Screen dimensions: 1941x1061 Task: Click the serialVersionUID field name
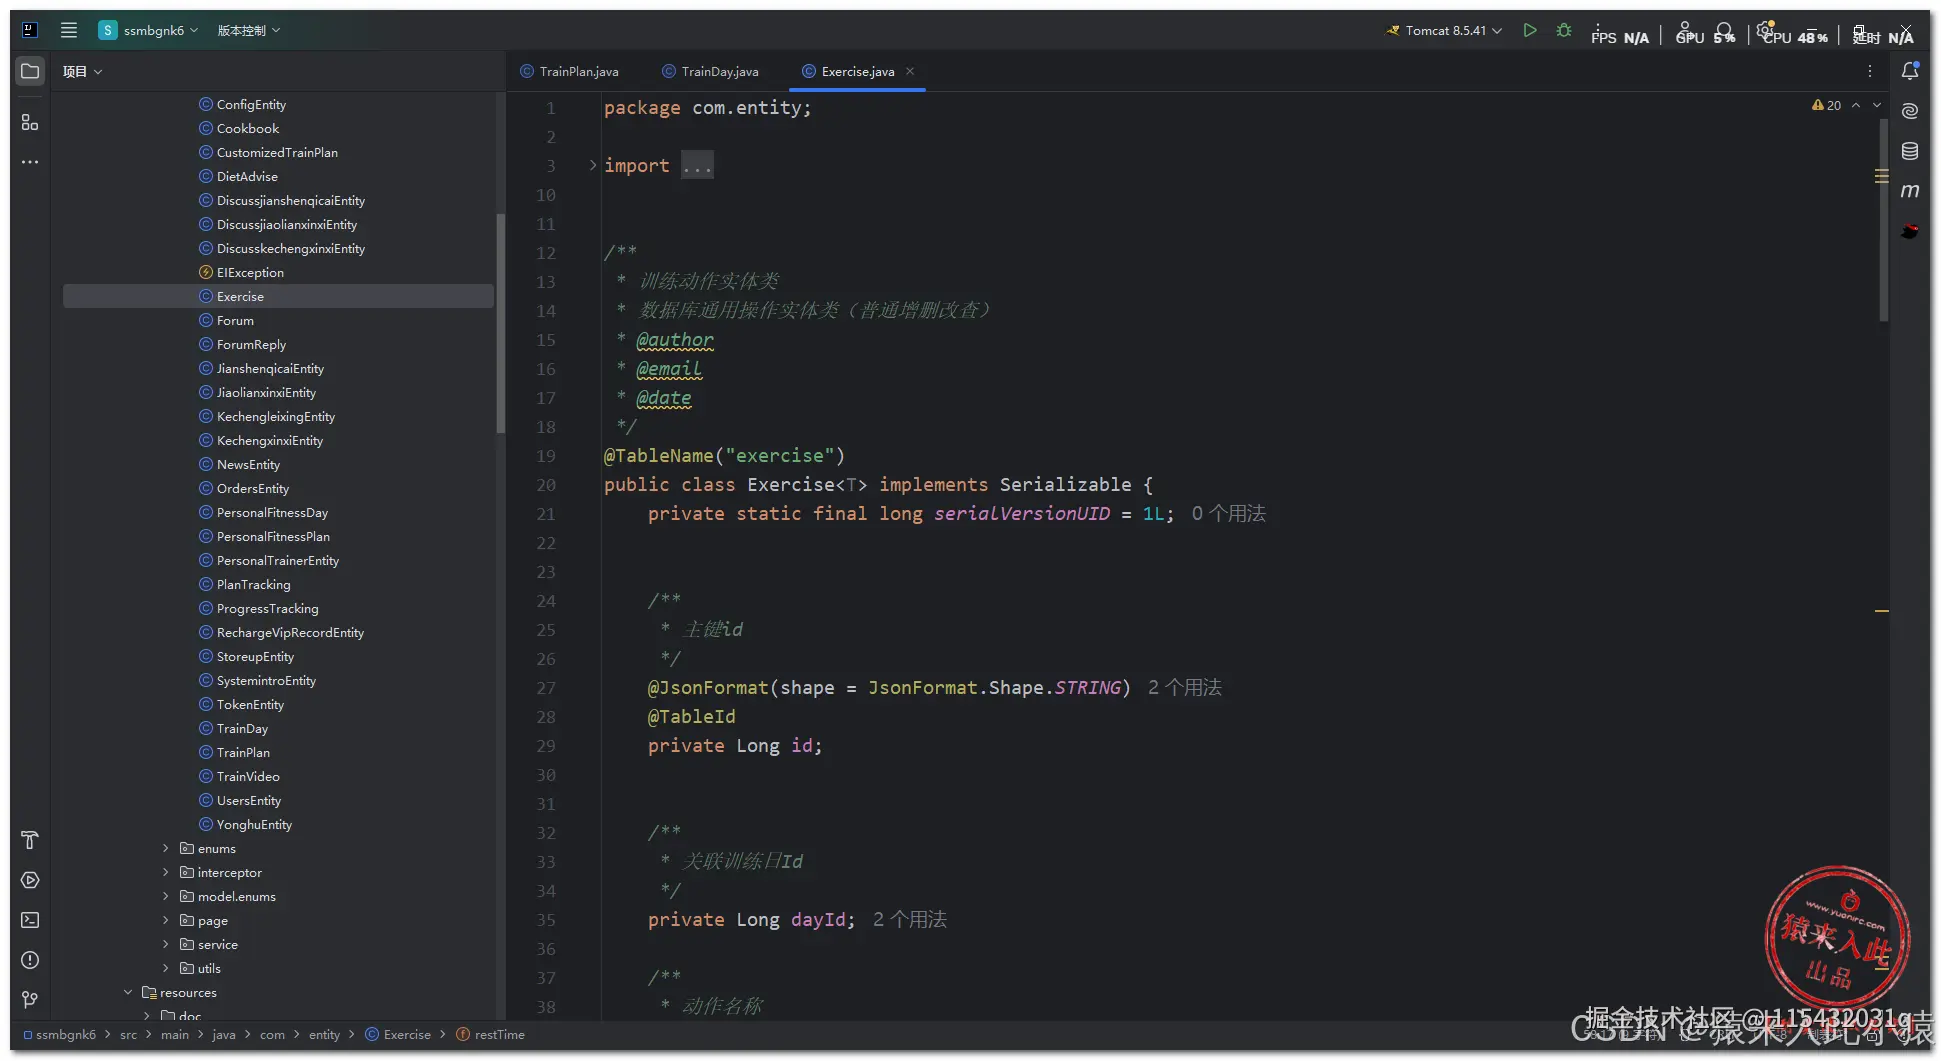1022,514
